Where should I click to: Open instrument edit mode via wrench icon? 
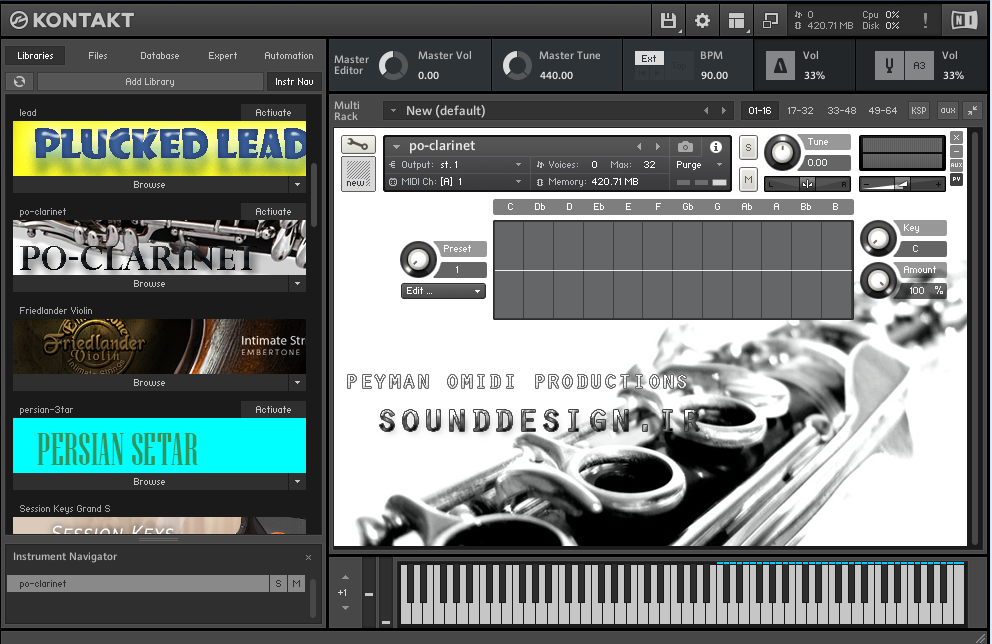[358, 144]
